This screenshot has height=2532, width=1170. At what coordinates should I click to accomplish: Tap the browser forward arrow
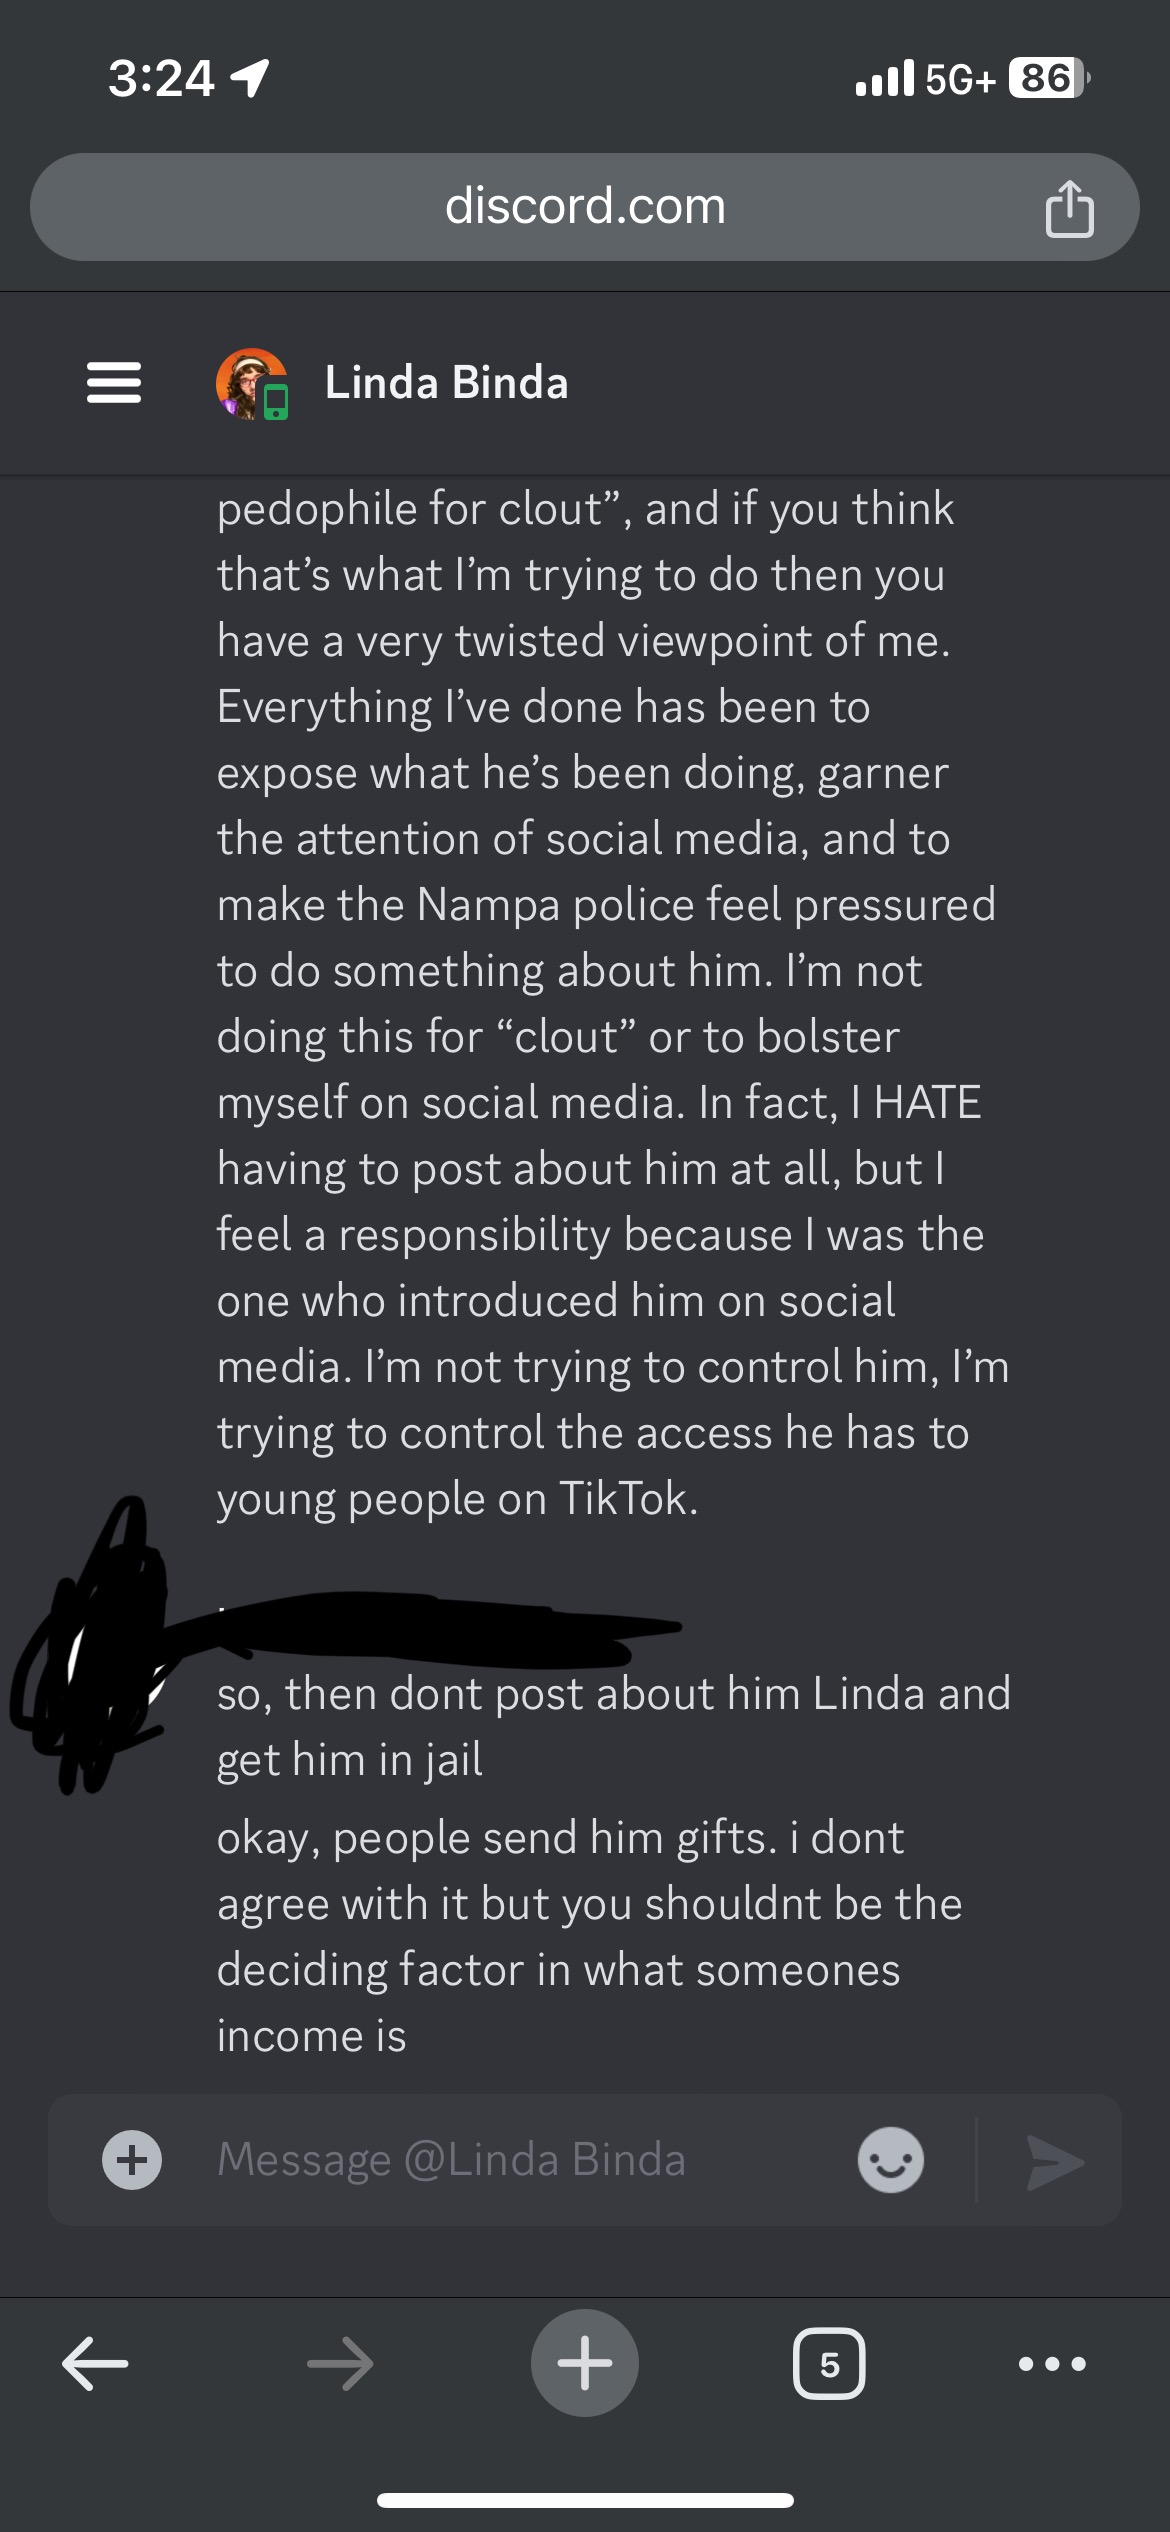340,2364
